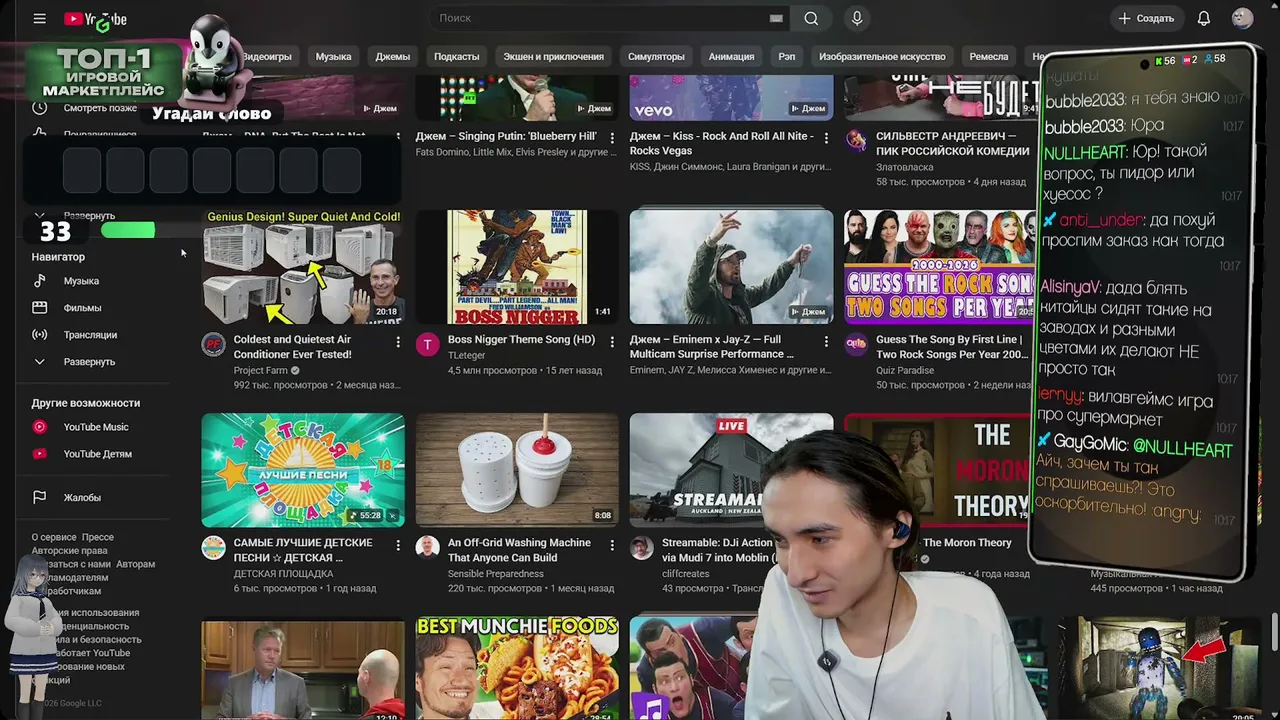
Task: Open options for Boss Nigger Theme Song video
Action: (x=612, y=342)
